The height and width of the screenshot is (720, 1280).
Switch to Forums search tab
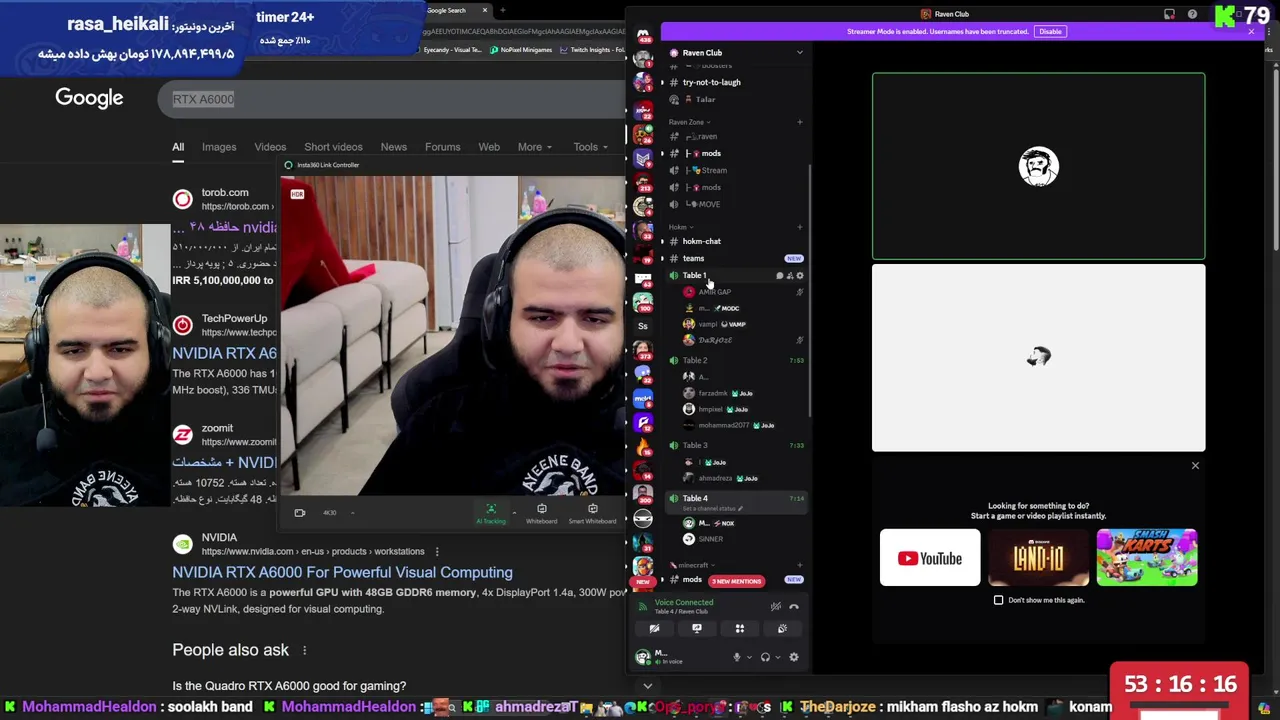click(x=442, y=147)
